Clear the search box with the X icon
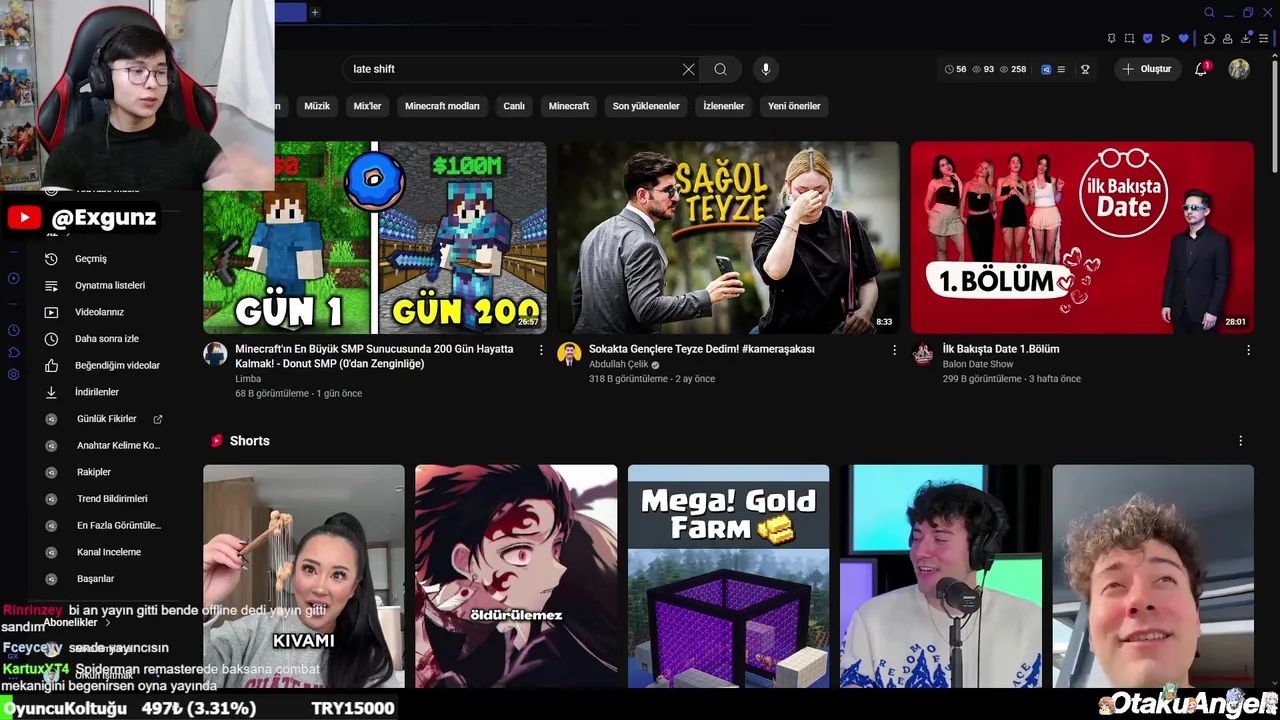1280x720 pixels. pos(688,69)
